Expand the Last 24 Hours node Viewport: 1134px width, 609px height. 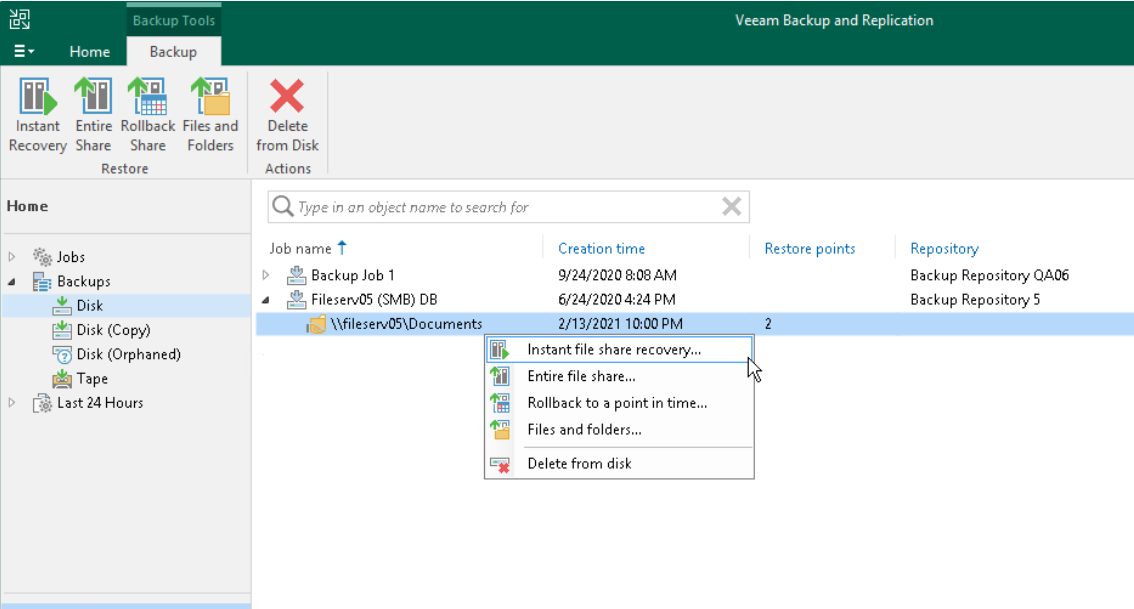coord(12,403)
